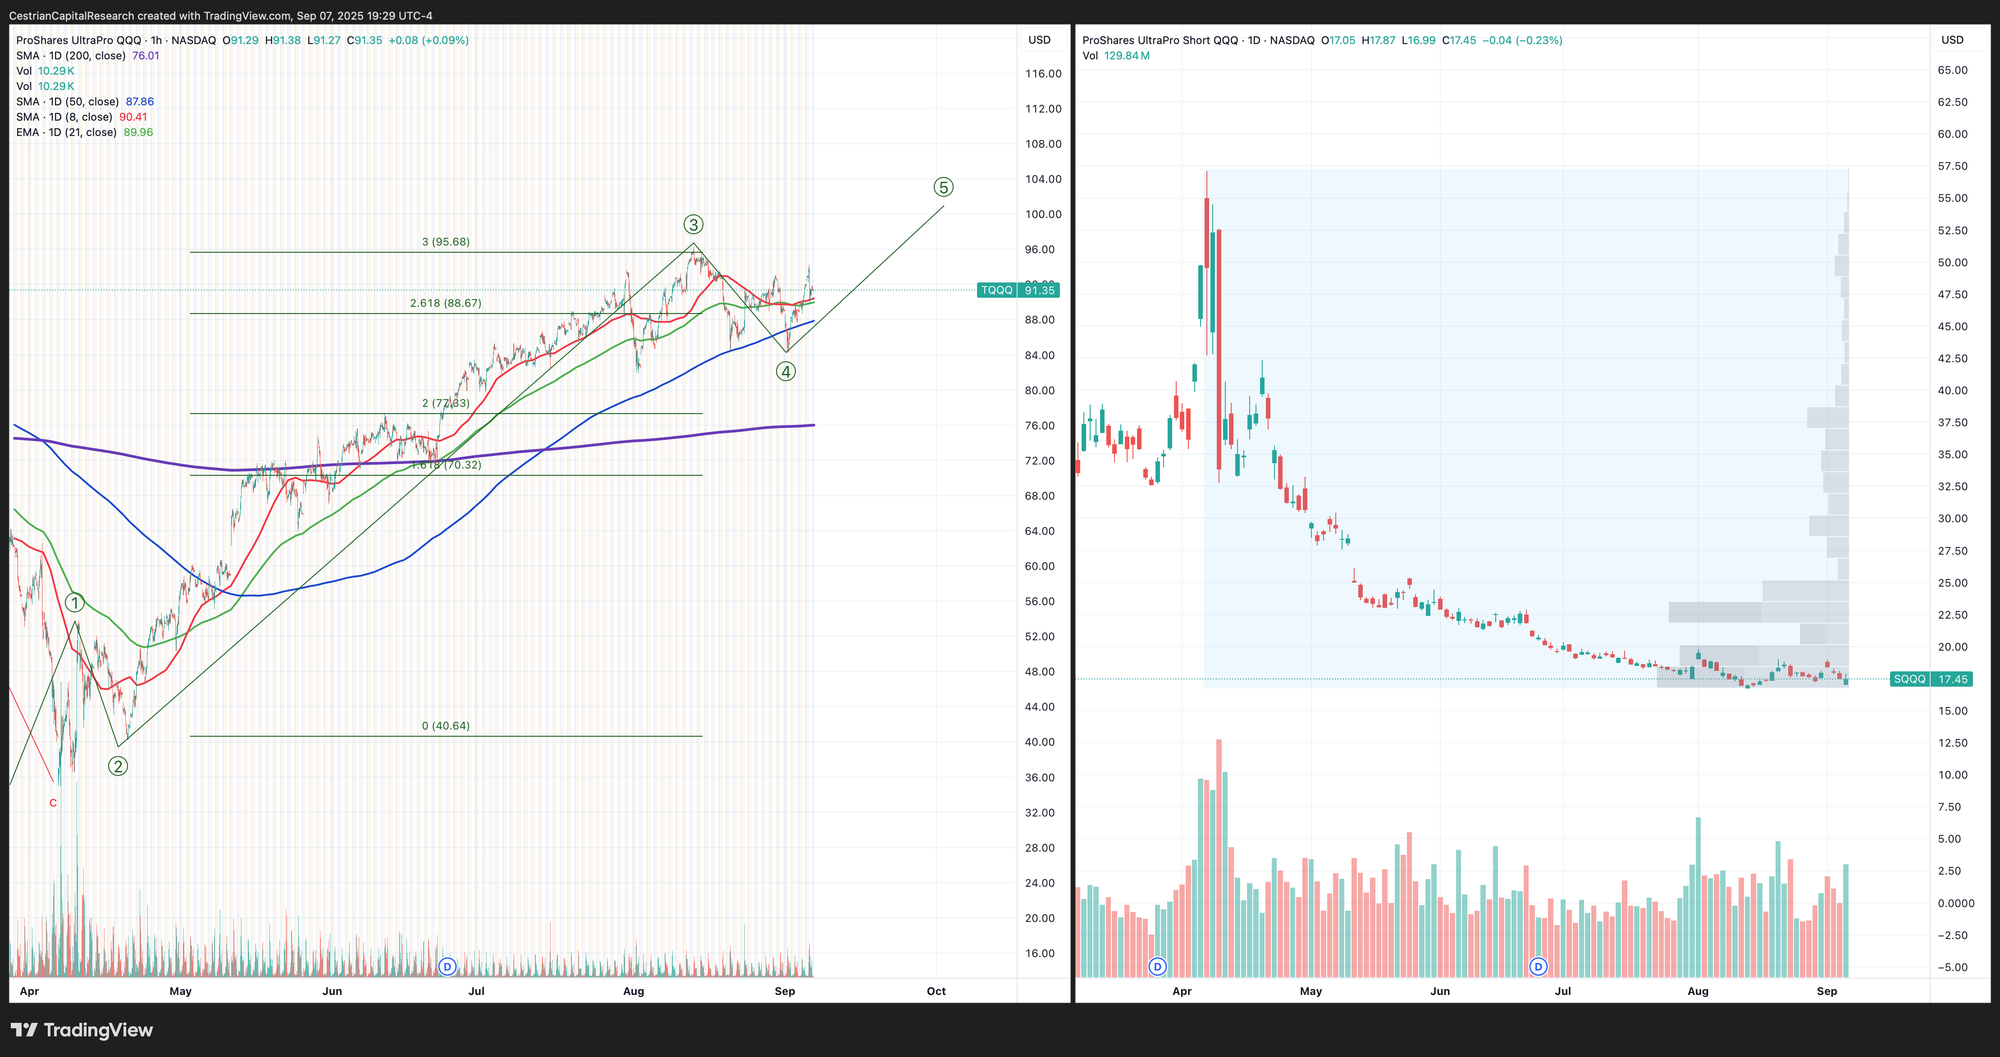Viewport: 2000px width, 1057px height.
Task: Click the D marker near April on SQQQ chart
Action: point(1157,966)
